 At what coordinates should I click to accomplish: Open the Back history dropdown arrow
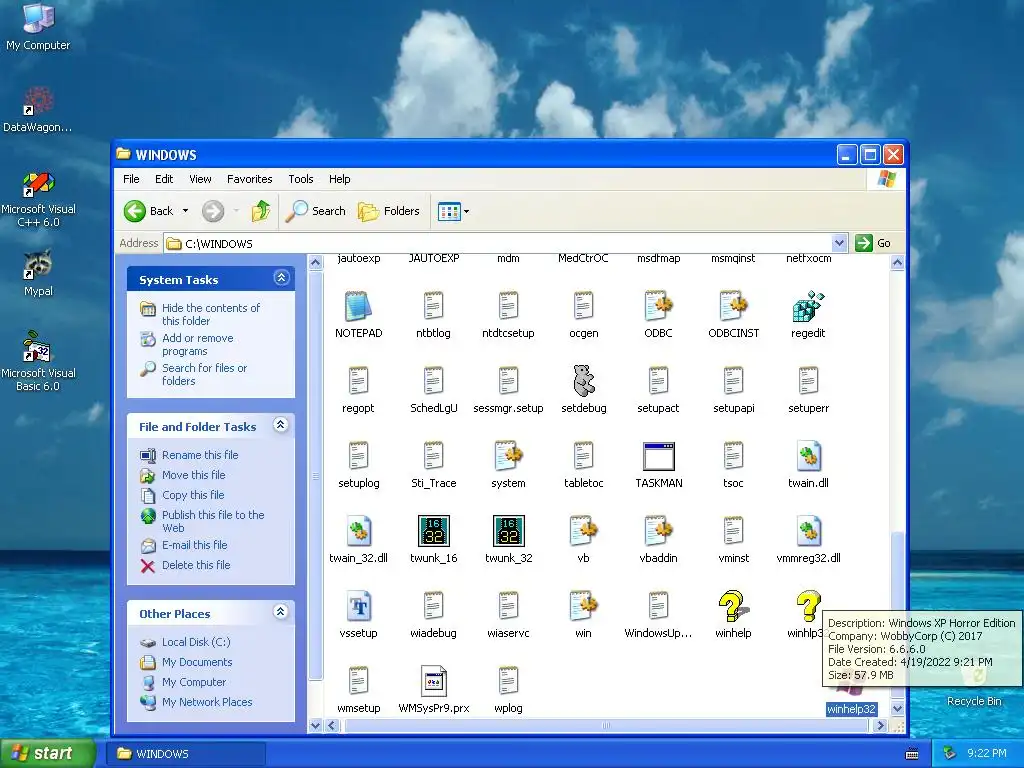(x=185, y=211)
